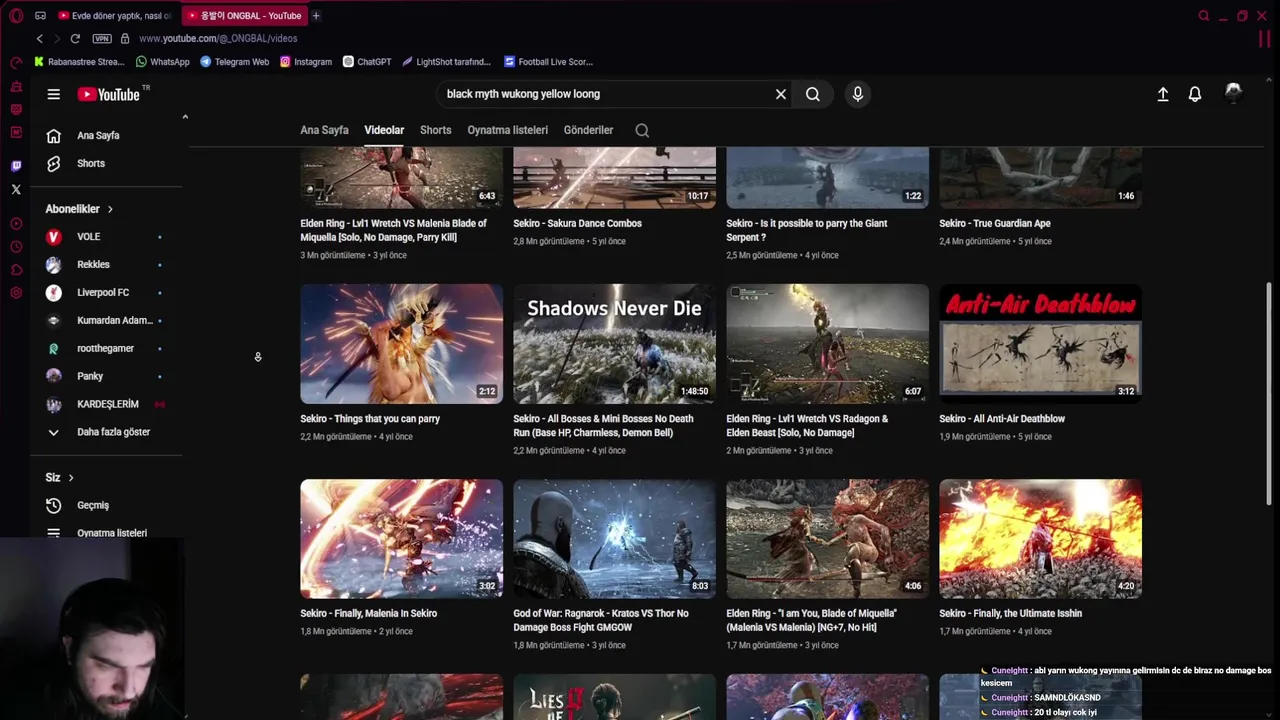Open channel Shorts tab

[435, 130]
